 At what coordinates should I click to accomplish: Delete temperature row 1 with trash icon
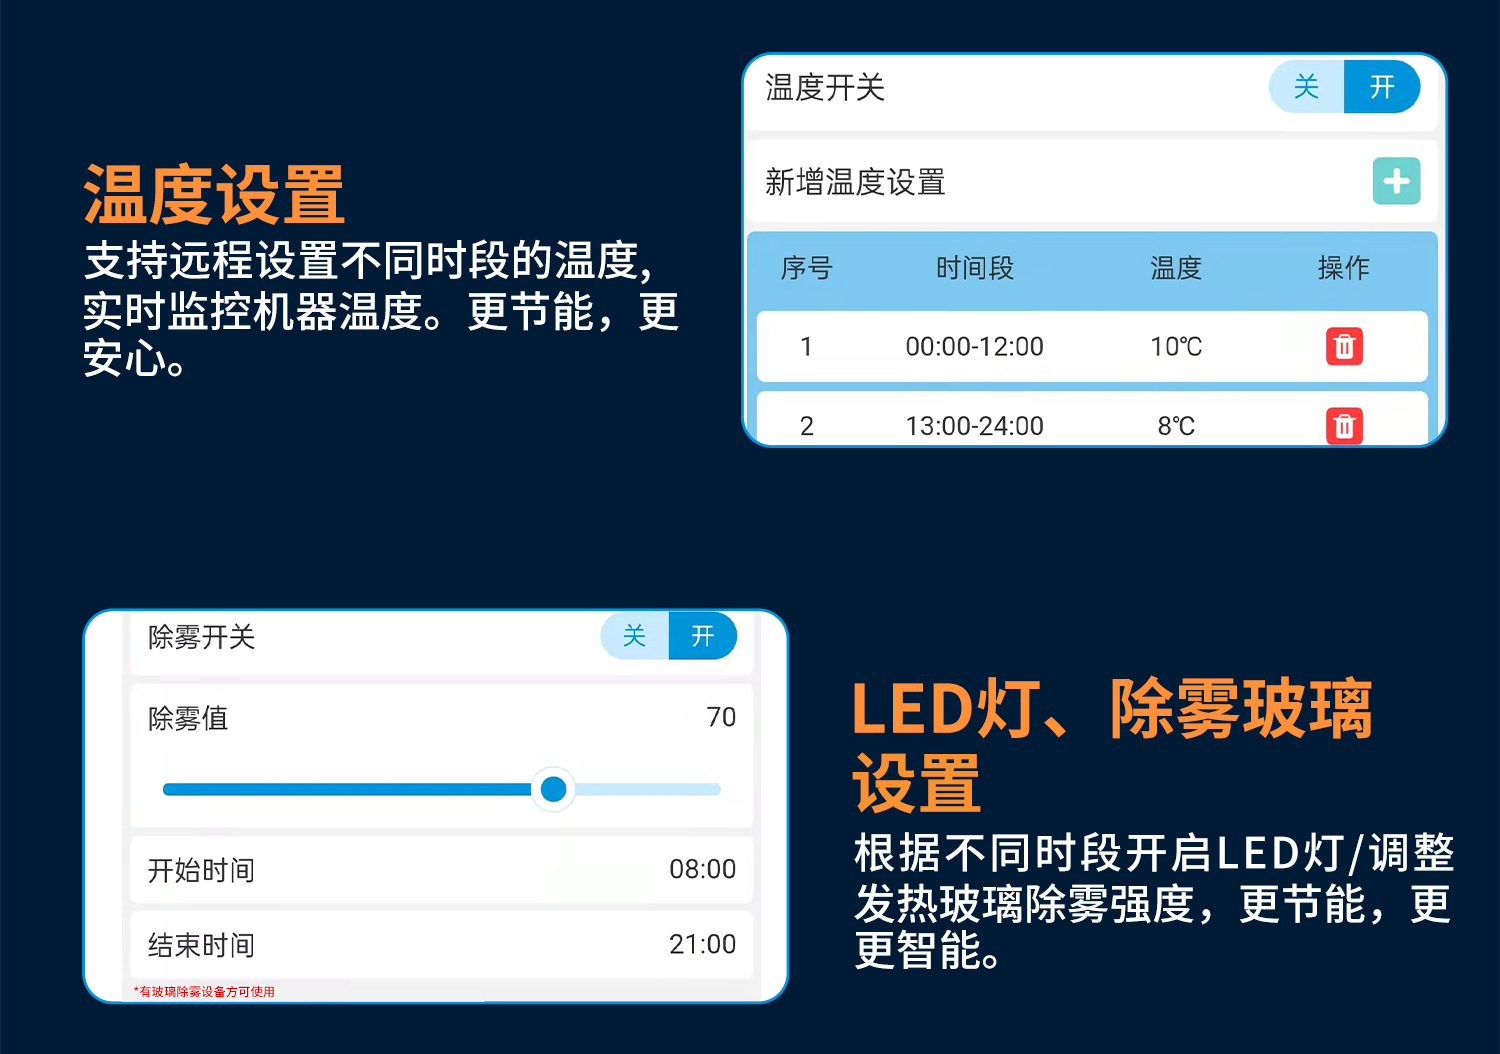coord(1344,346)
